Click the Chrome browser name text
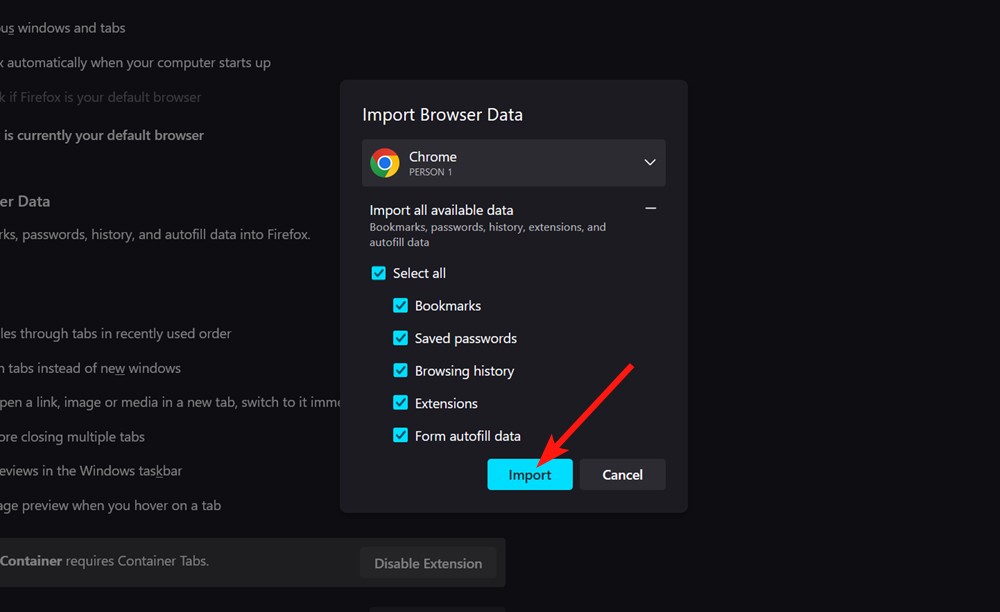 [432, 157]
